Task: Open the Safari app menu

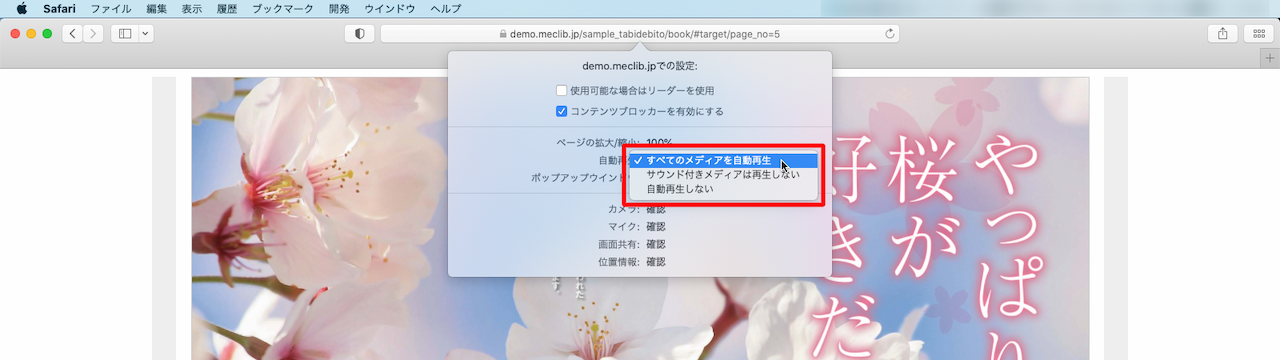Action: [59, 8]
